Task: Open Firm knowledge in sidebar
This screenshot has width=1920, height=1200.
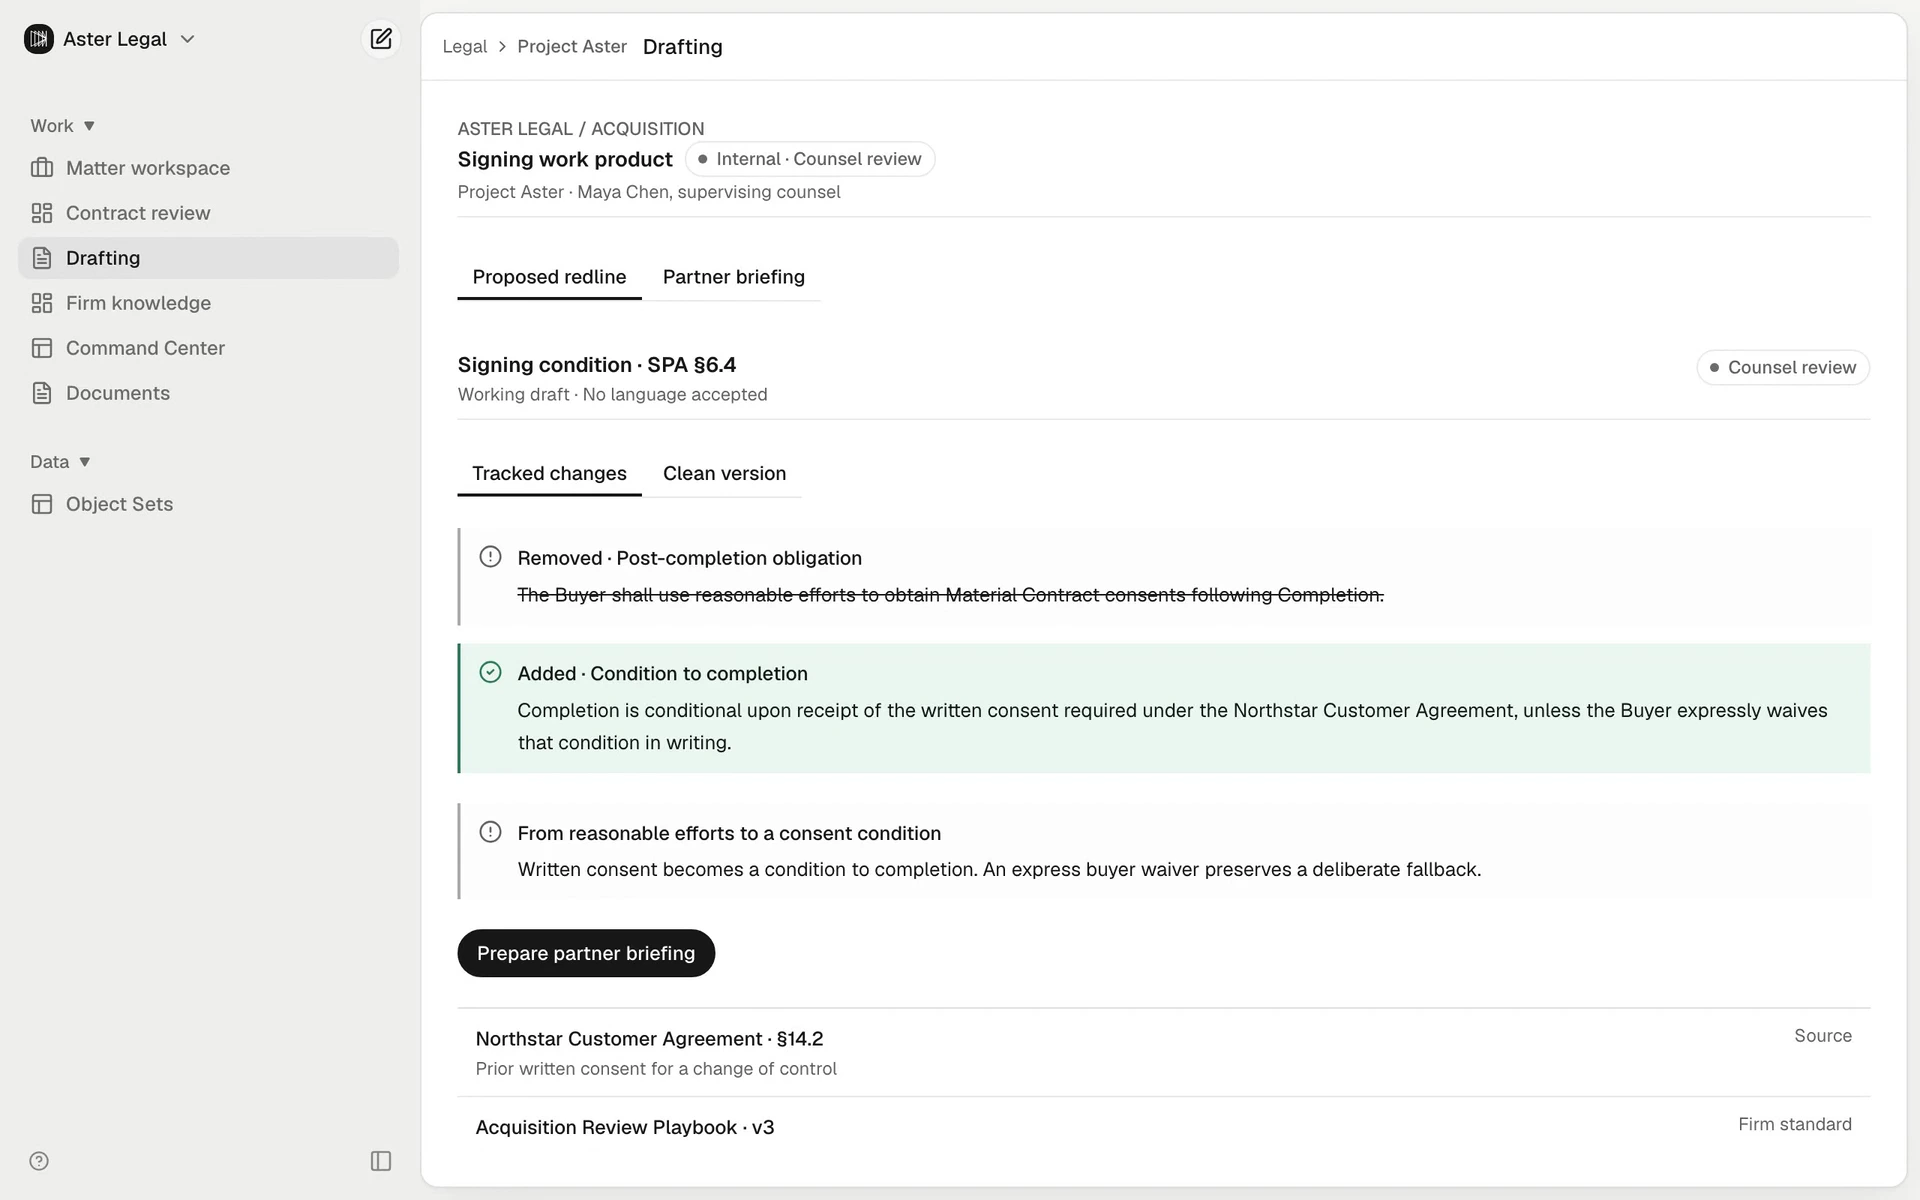Action: coord(208,303)
